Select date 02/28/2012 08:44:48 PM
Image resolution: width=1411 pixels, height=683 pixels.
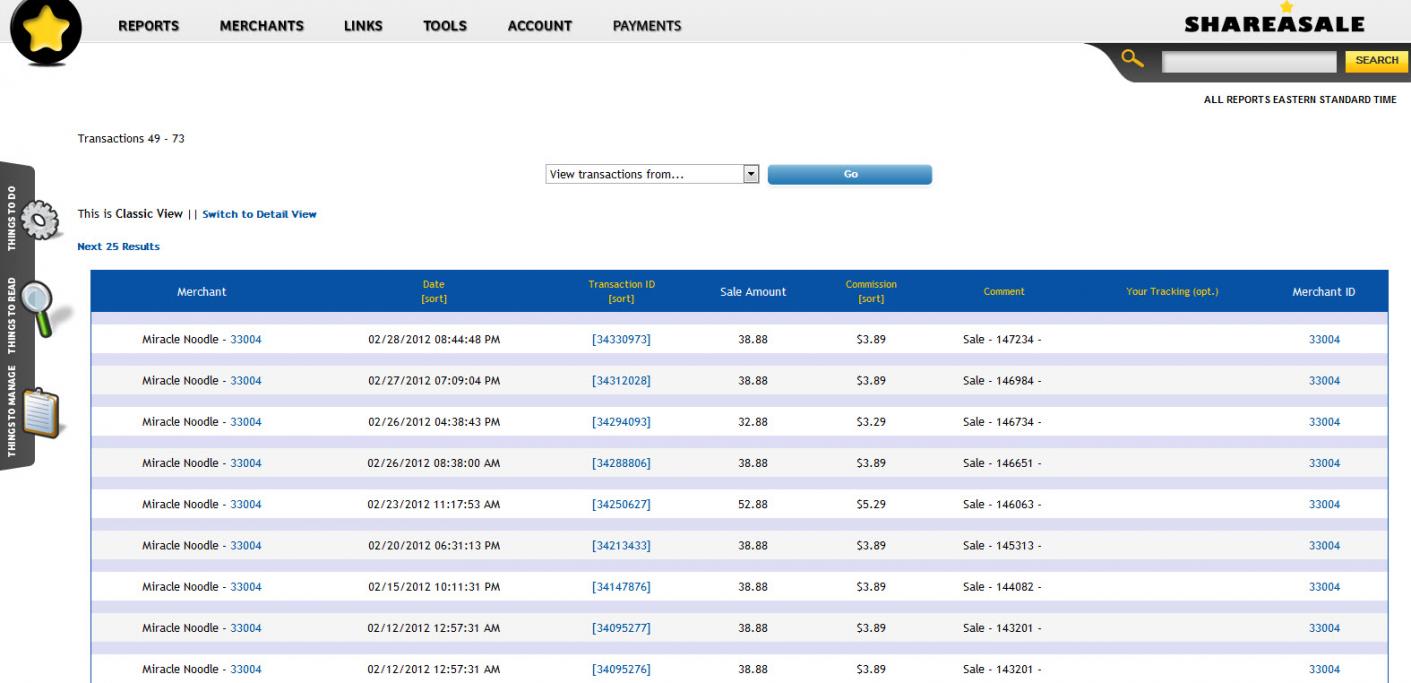coord(434,340)
